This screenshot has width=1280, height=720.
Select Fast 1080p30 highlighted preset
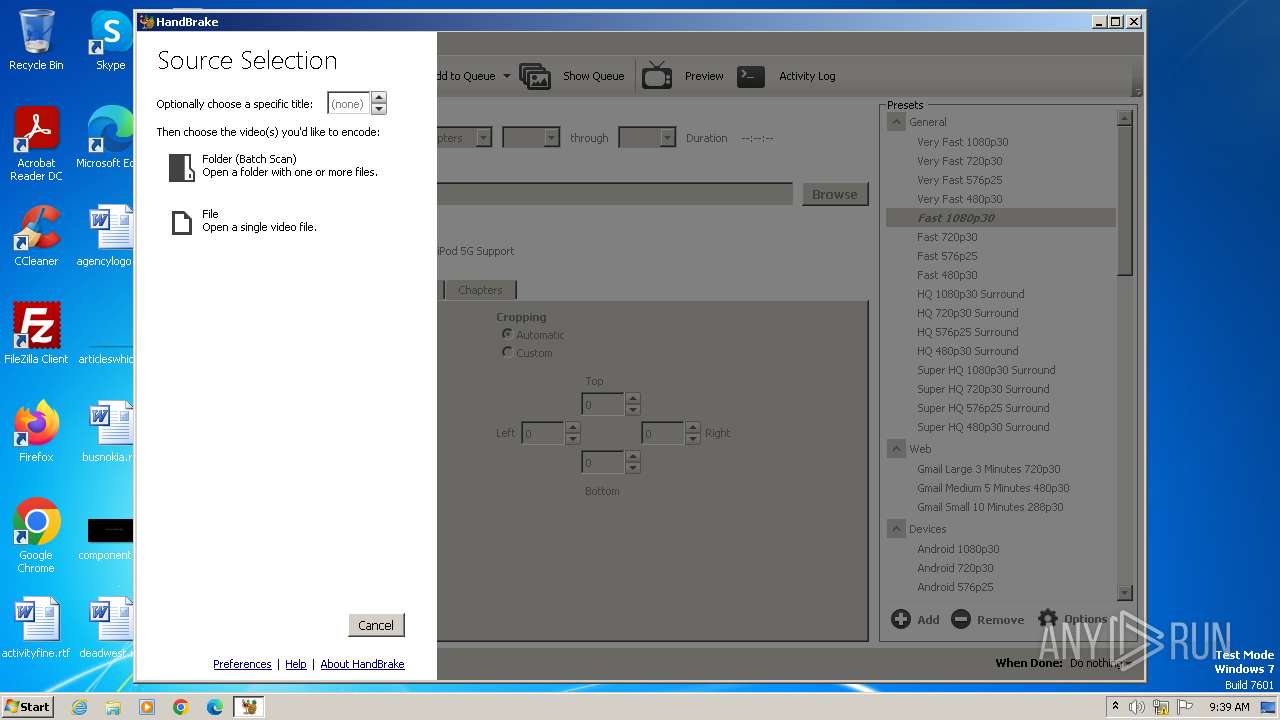pos(1001,218)
